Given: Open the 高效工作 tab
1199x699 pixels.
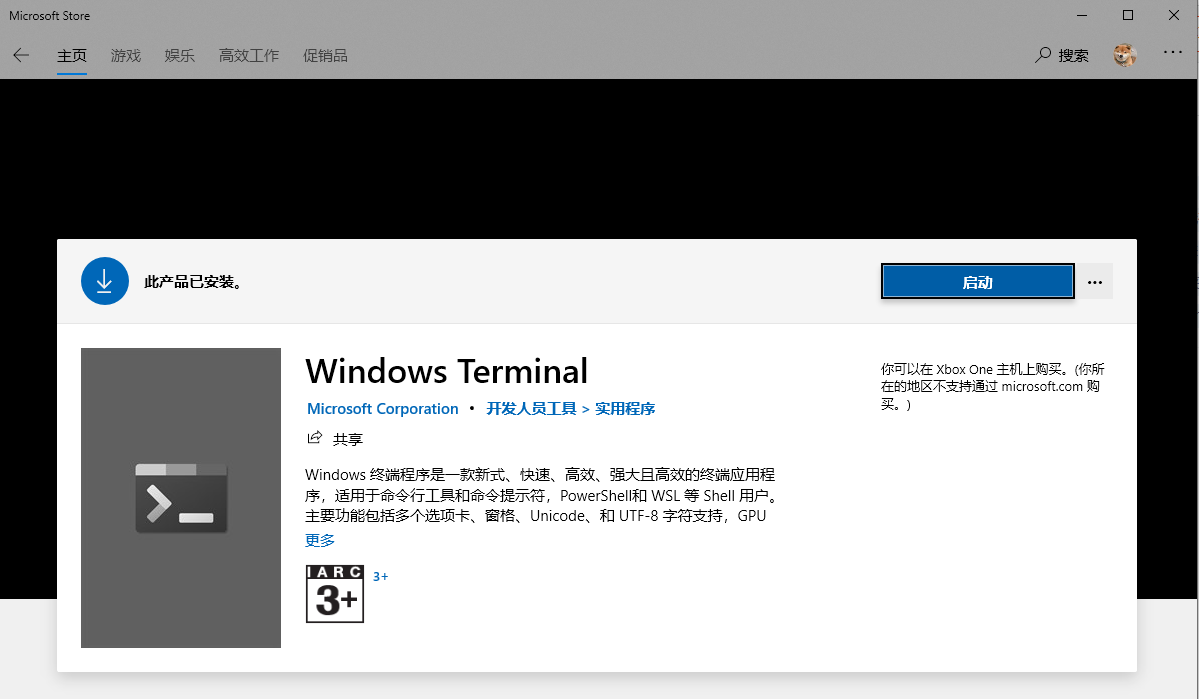Looking at the screenshot, I should point(249,56).
